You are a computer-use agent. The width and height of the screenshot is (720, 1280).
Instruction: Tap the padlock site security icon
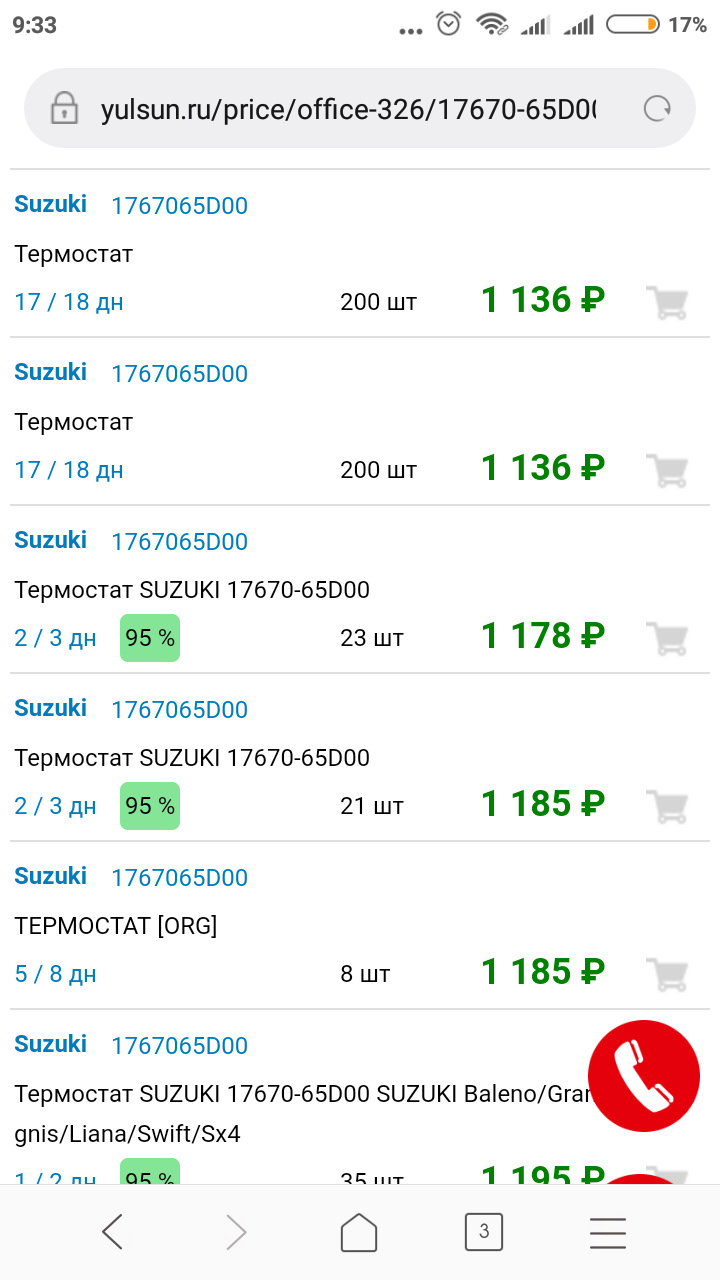pyautogui.click(x=64, y=109)
